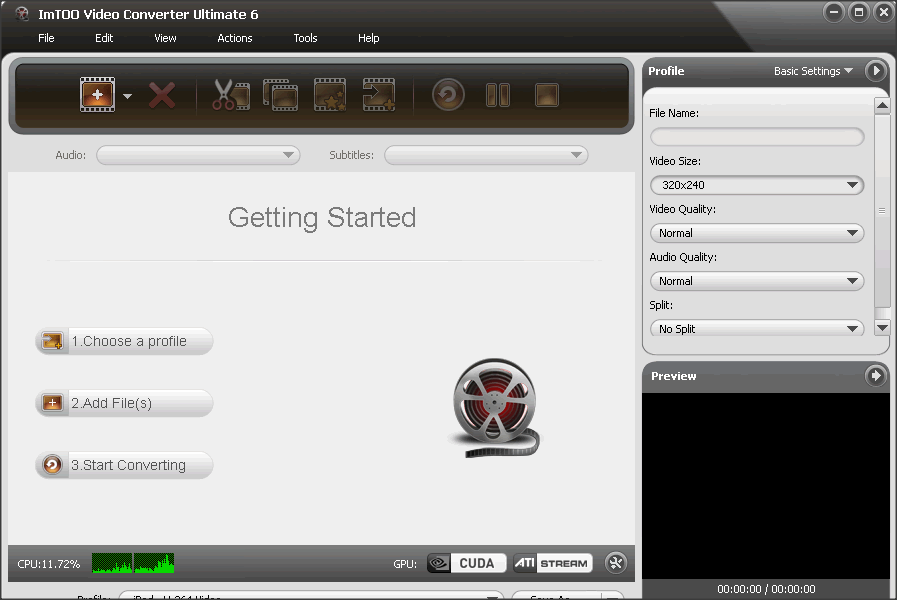Click the Merge files toolbar icon
The image size is (897, 600).
280,94
